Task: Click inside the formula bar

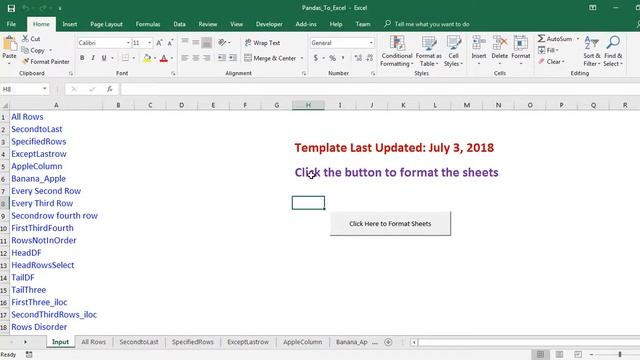Action: (x=380, y=89)
